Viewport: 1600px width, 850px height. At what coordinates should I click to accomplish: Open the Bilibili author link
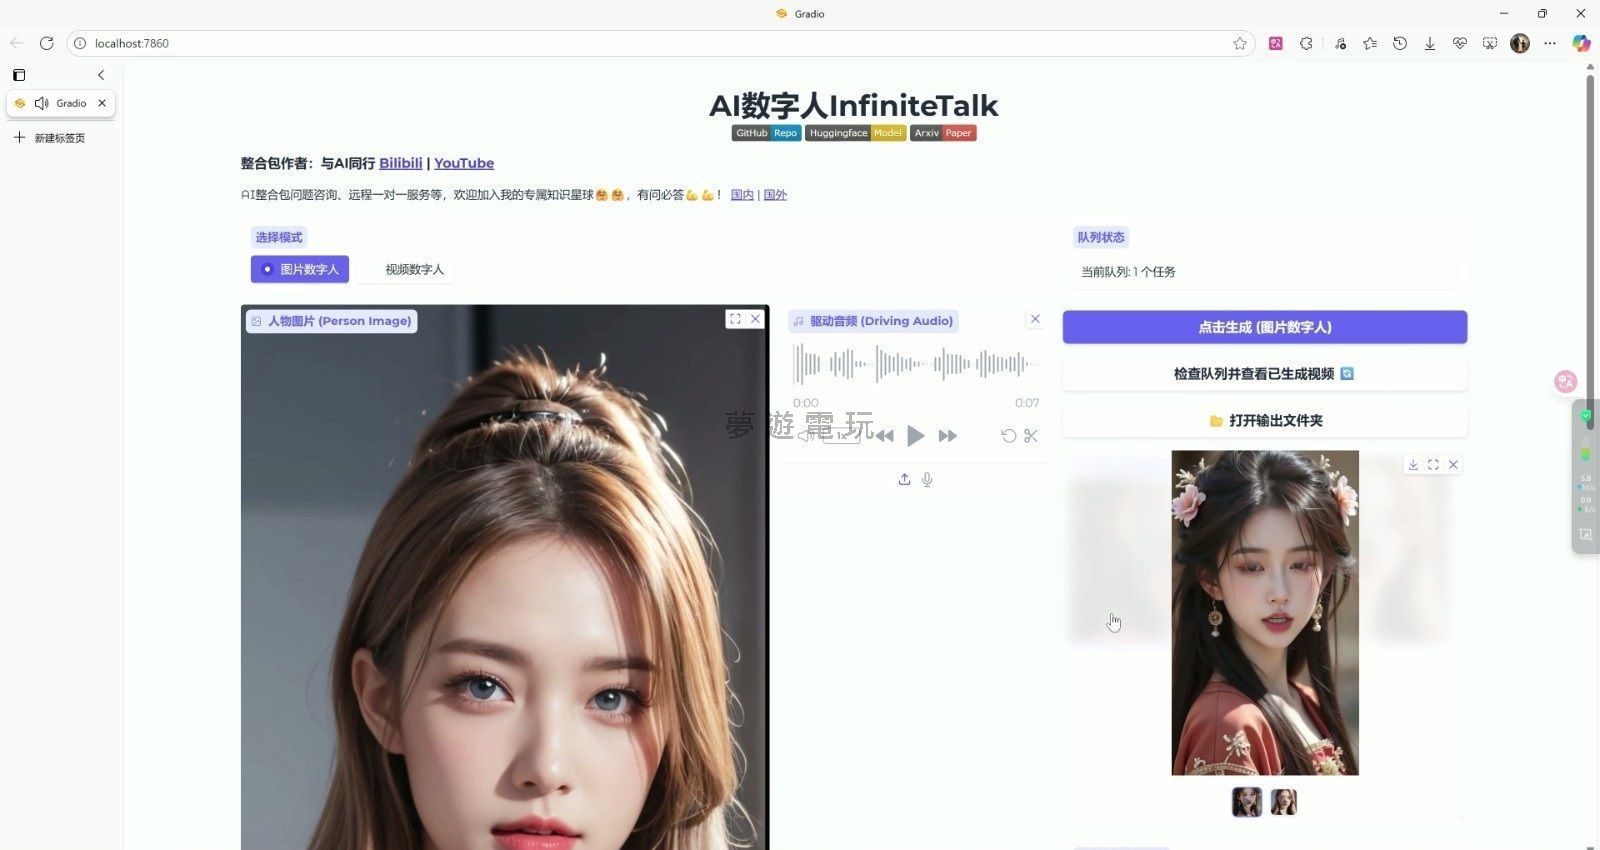[401, 163]
